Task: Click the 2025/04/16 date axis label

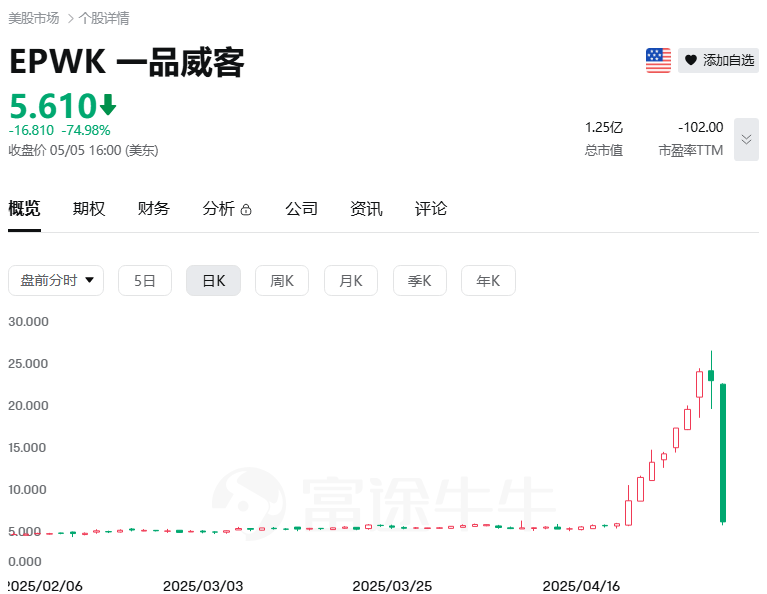Action: tap(581, 586)
